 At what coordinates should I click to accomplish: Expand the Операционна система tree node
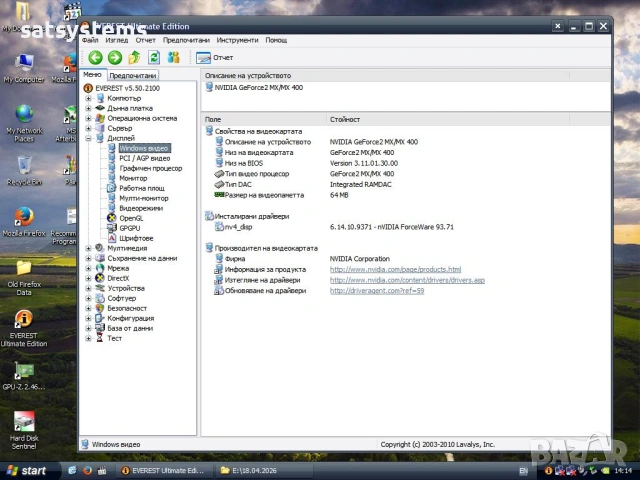(x=88, y=118)
